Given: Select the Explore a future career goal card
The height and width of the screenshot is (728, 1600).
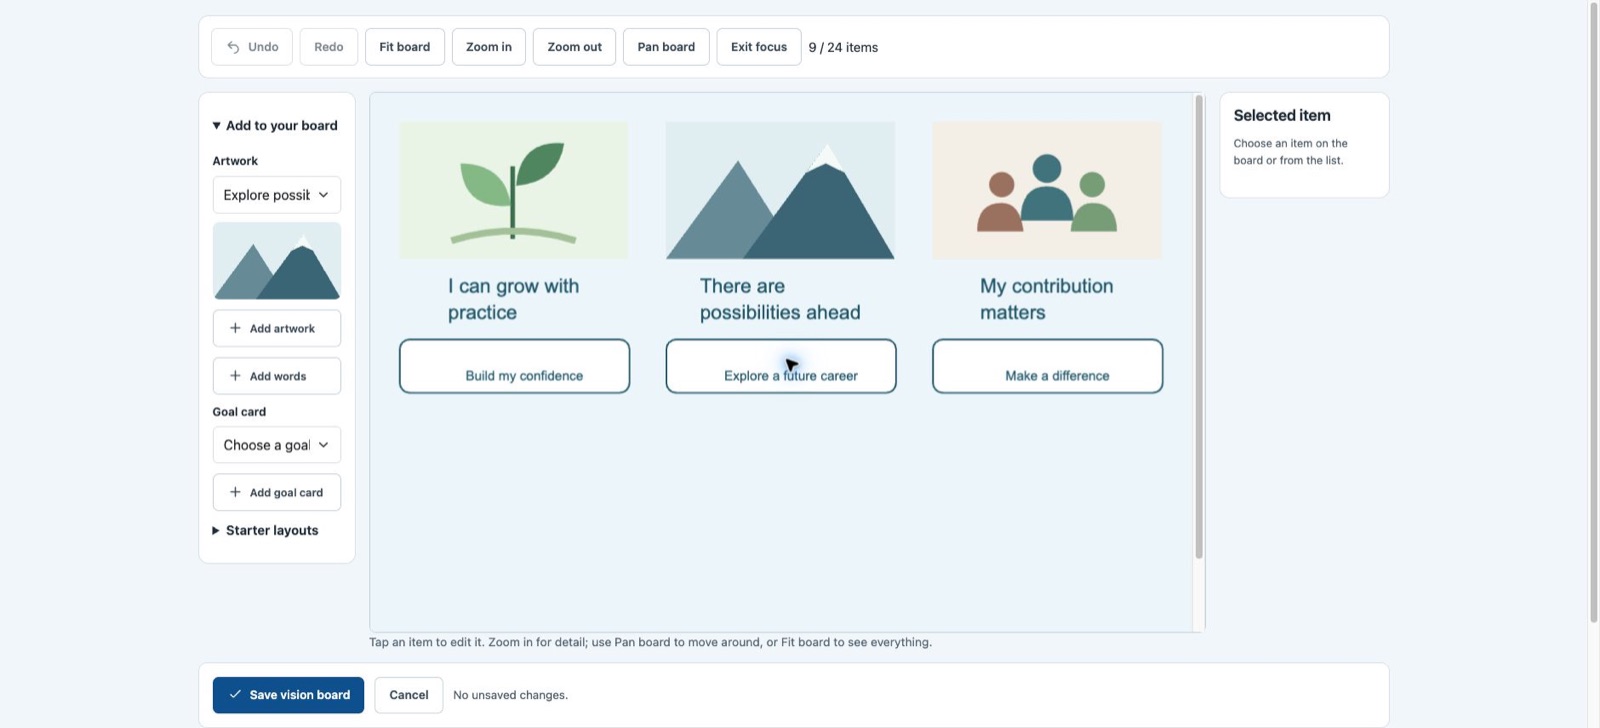Looking at the screenshot, I should click(x=781, y=366).
